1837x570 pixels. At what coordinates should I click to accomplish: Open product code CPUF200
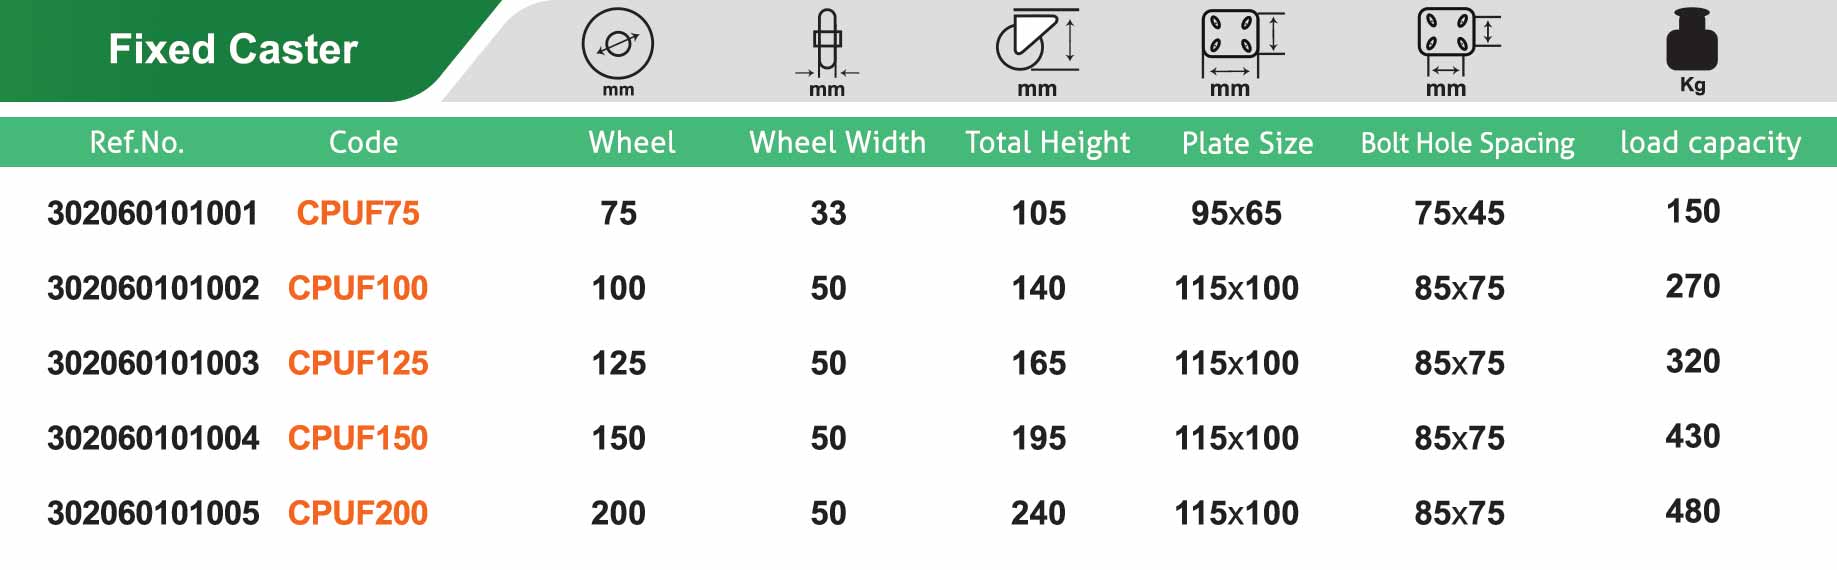click(x=358, y=513)
